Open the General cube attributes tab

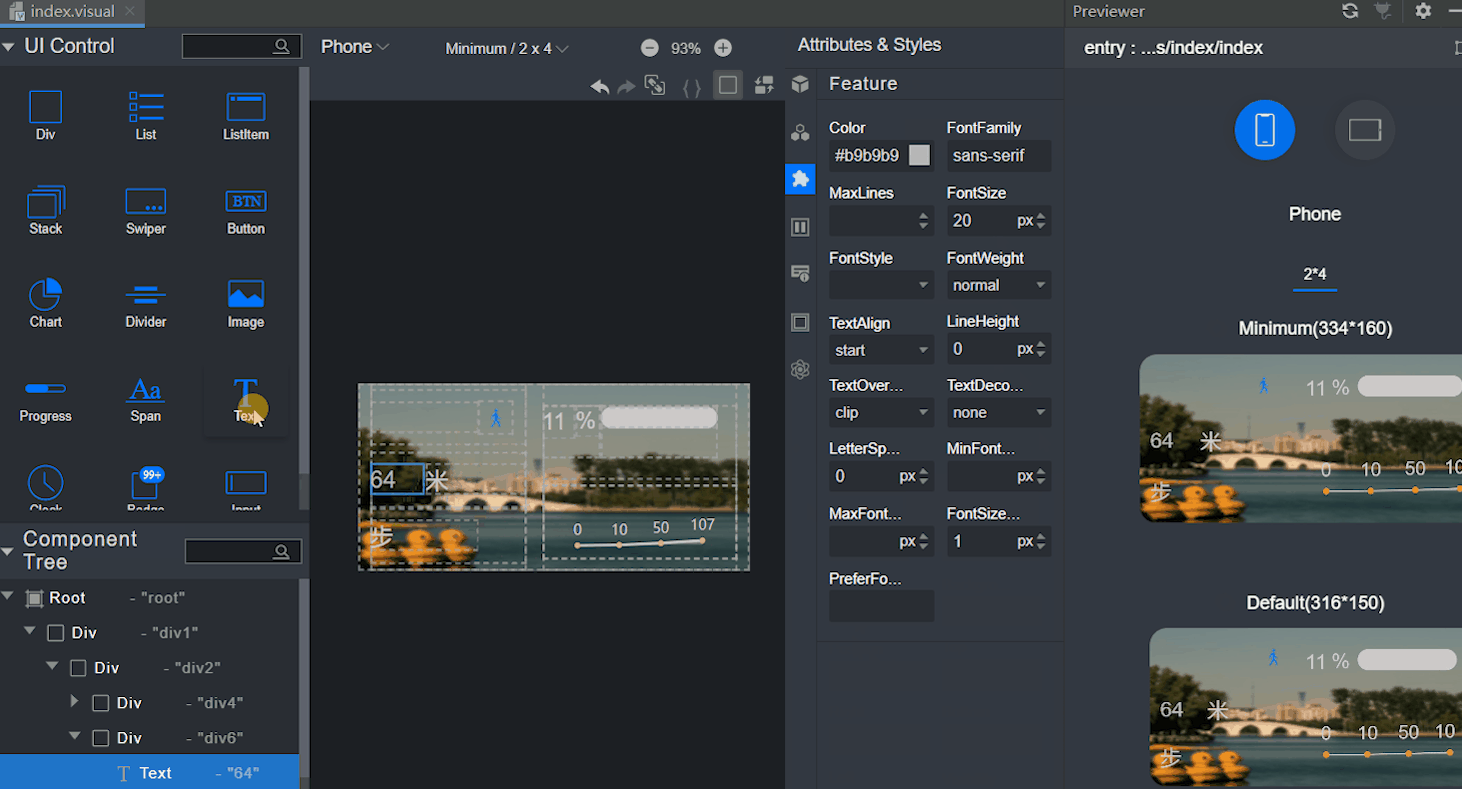[800, 84]
